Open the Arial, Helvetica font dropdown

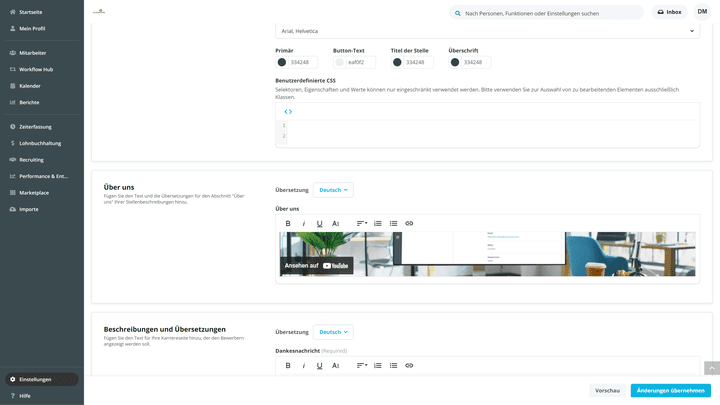[487, 31]
